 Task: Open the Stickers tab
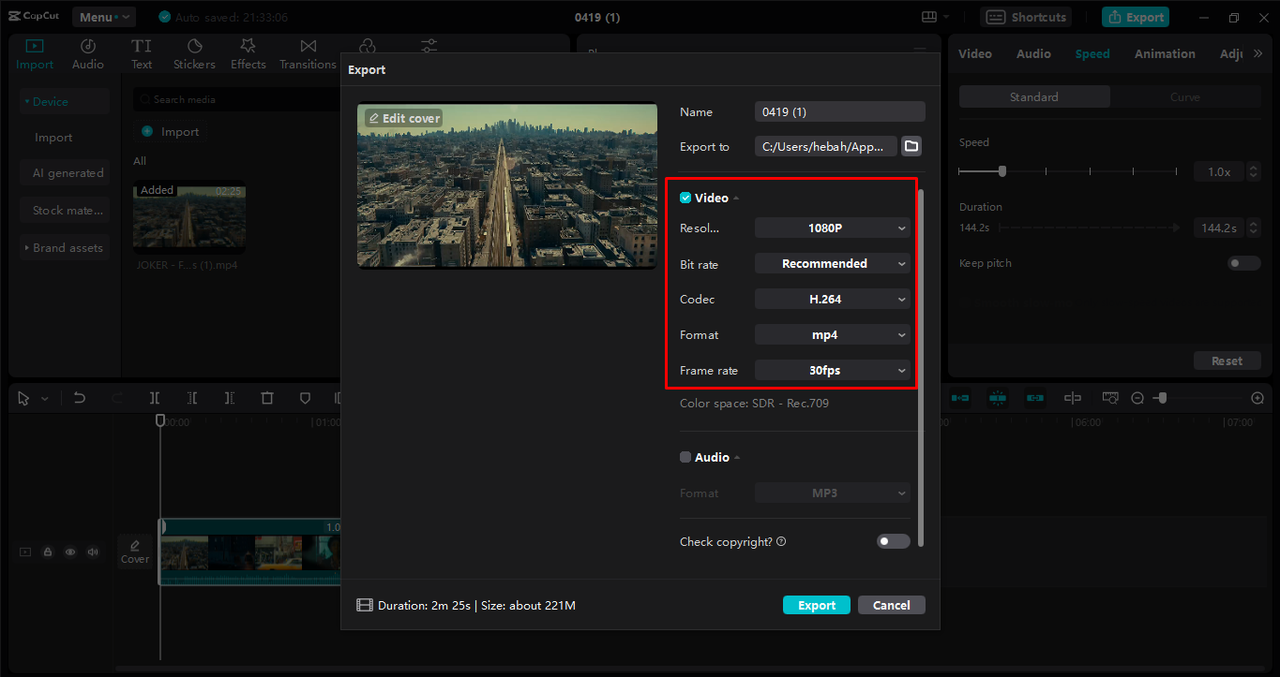(x=194, y=54)
